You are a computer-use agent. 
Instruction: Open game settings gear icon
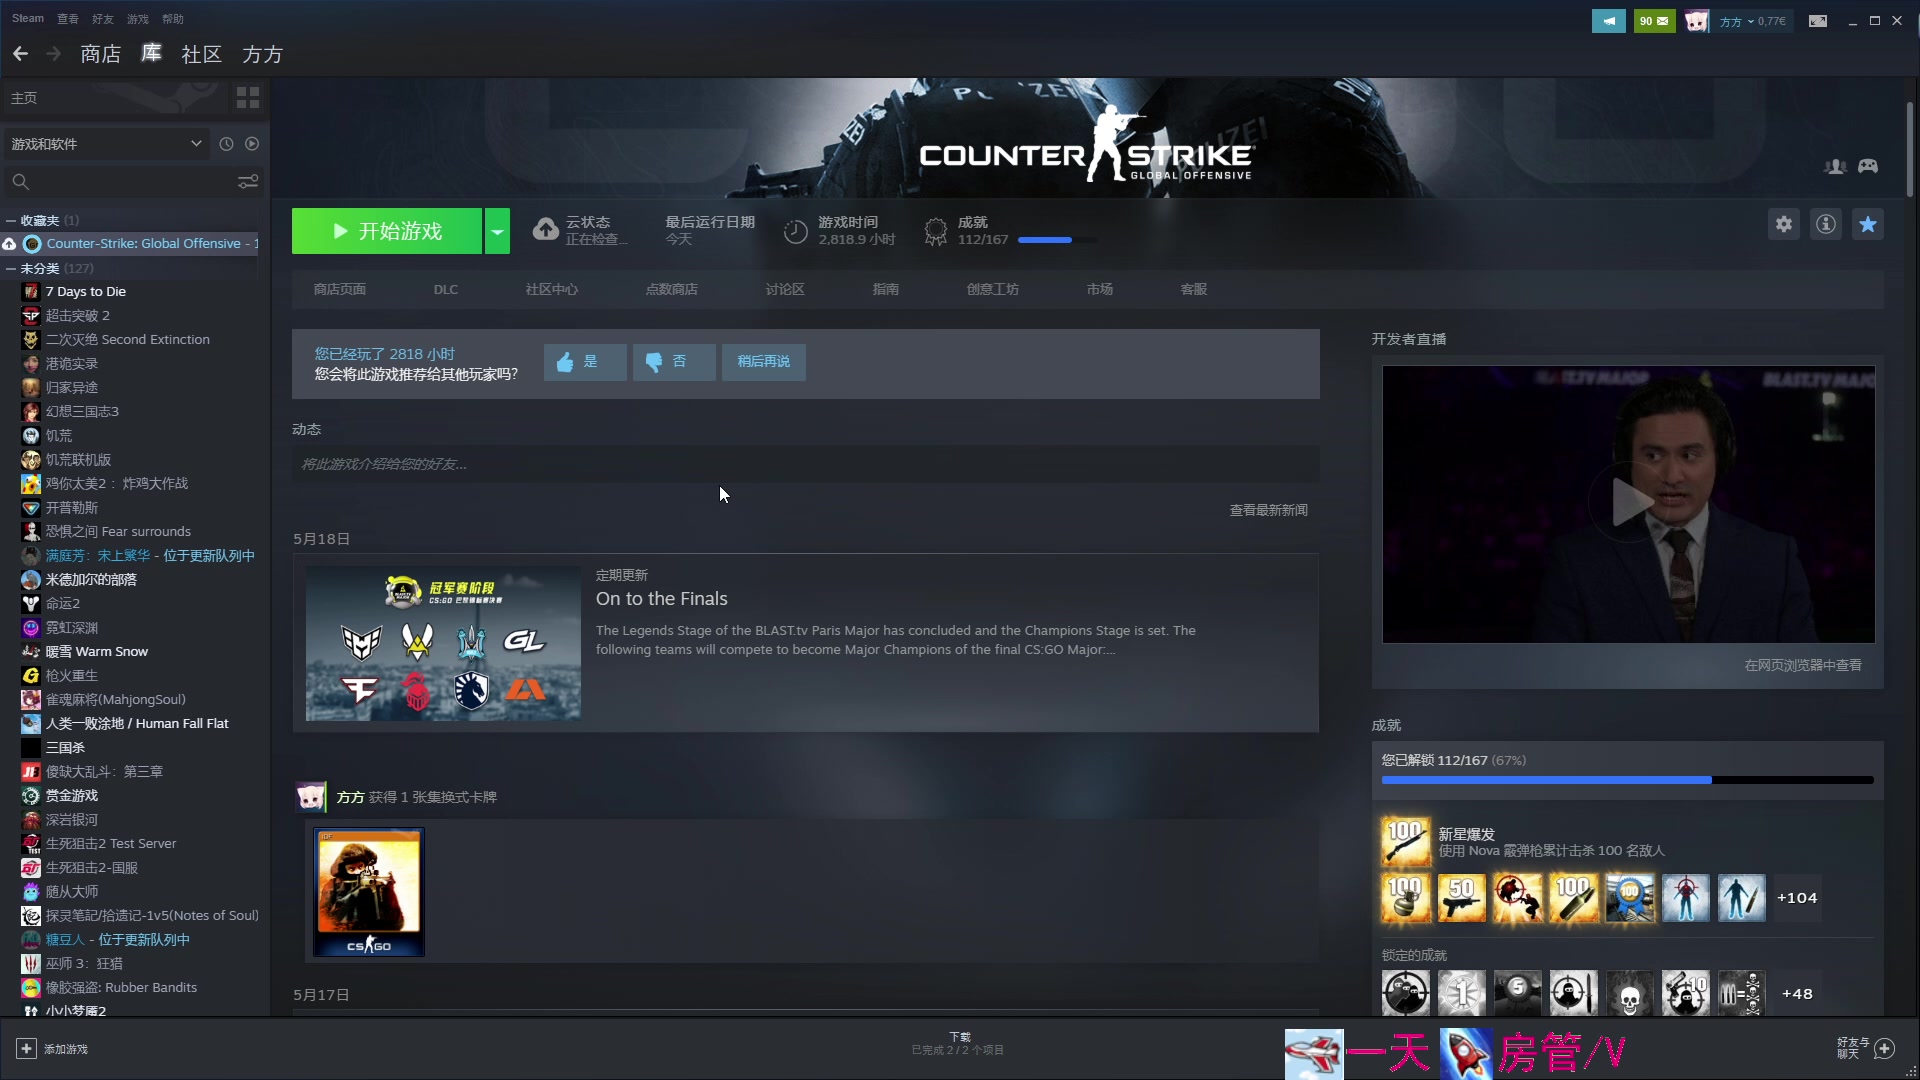1784,224
